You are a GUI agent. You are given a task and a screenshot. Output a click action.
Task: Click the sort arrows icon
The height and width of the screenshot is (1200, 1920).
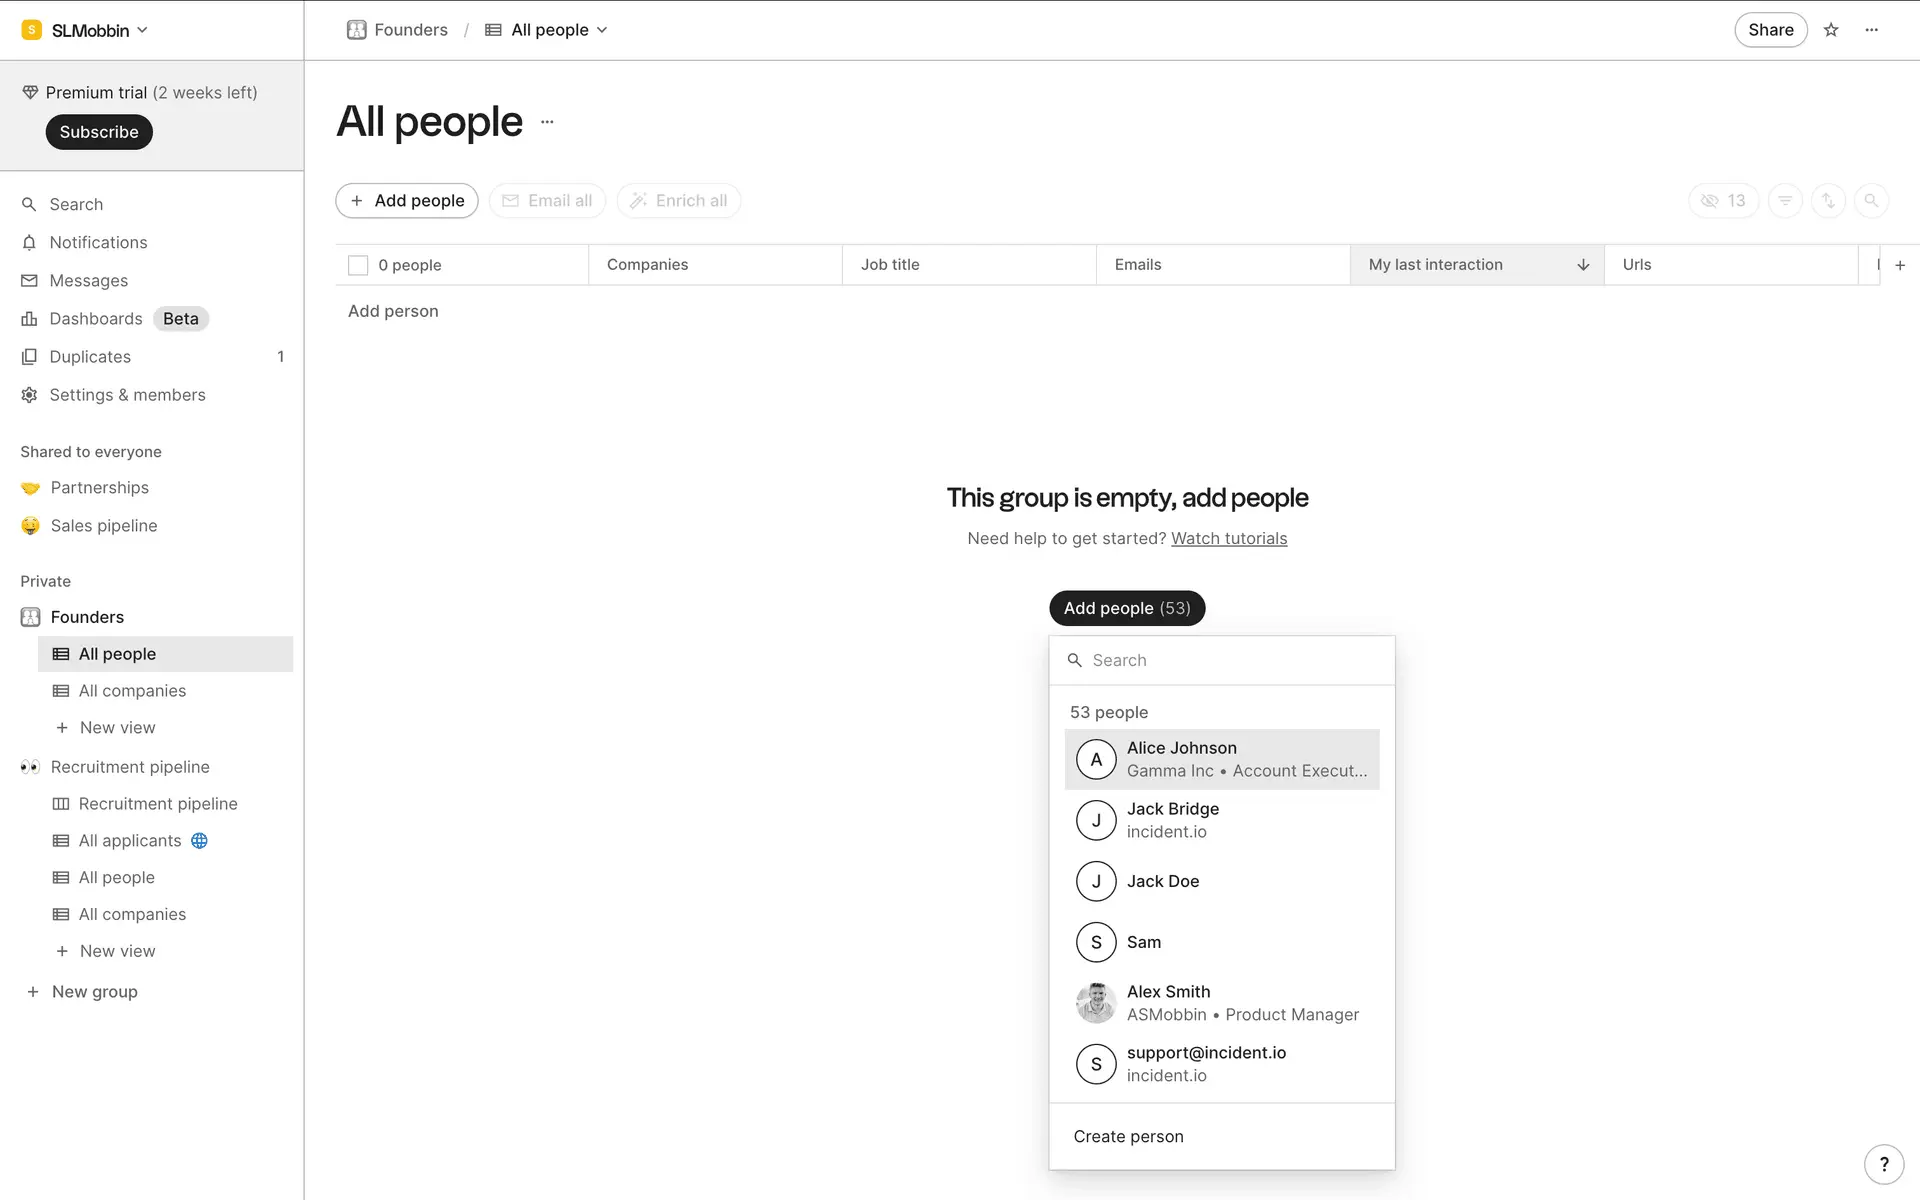(1828, 201)
